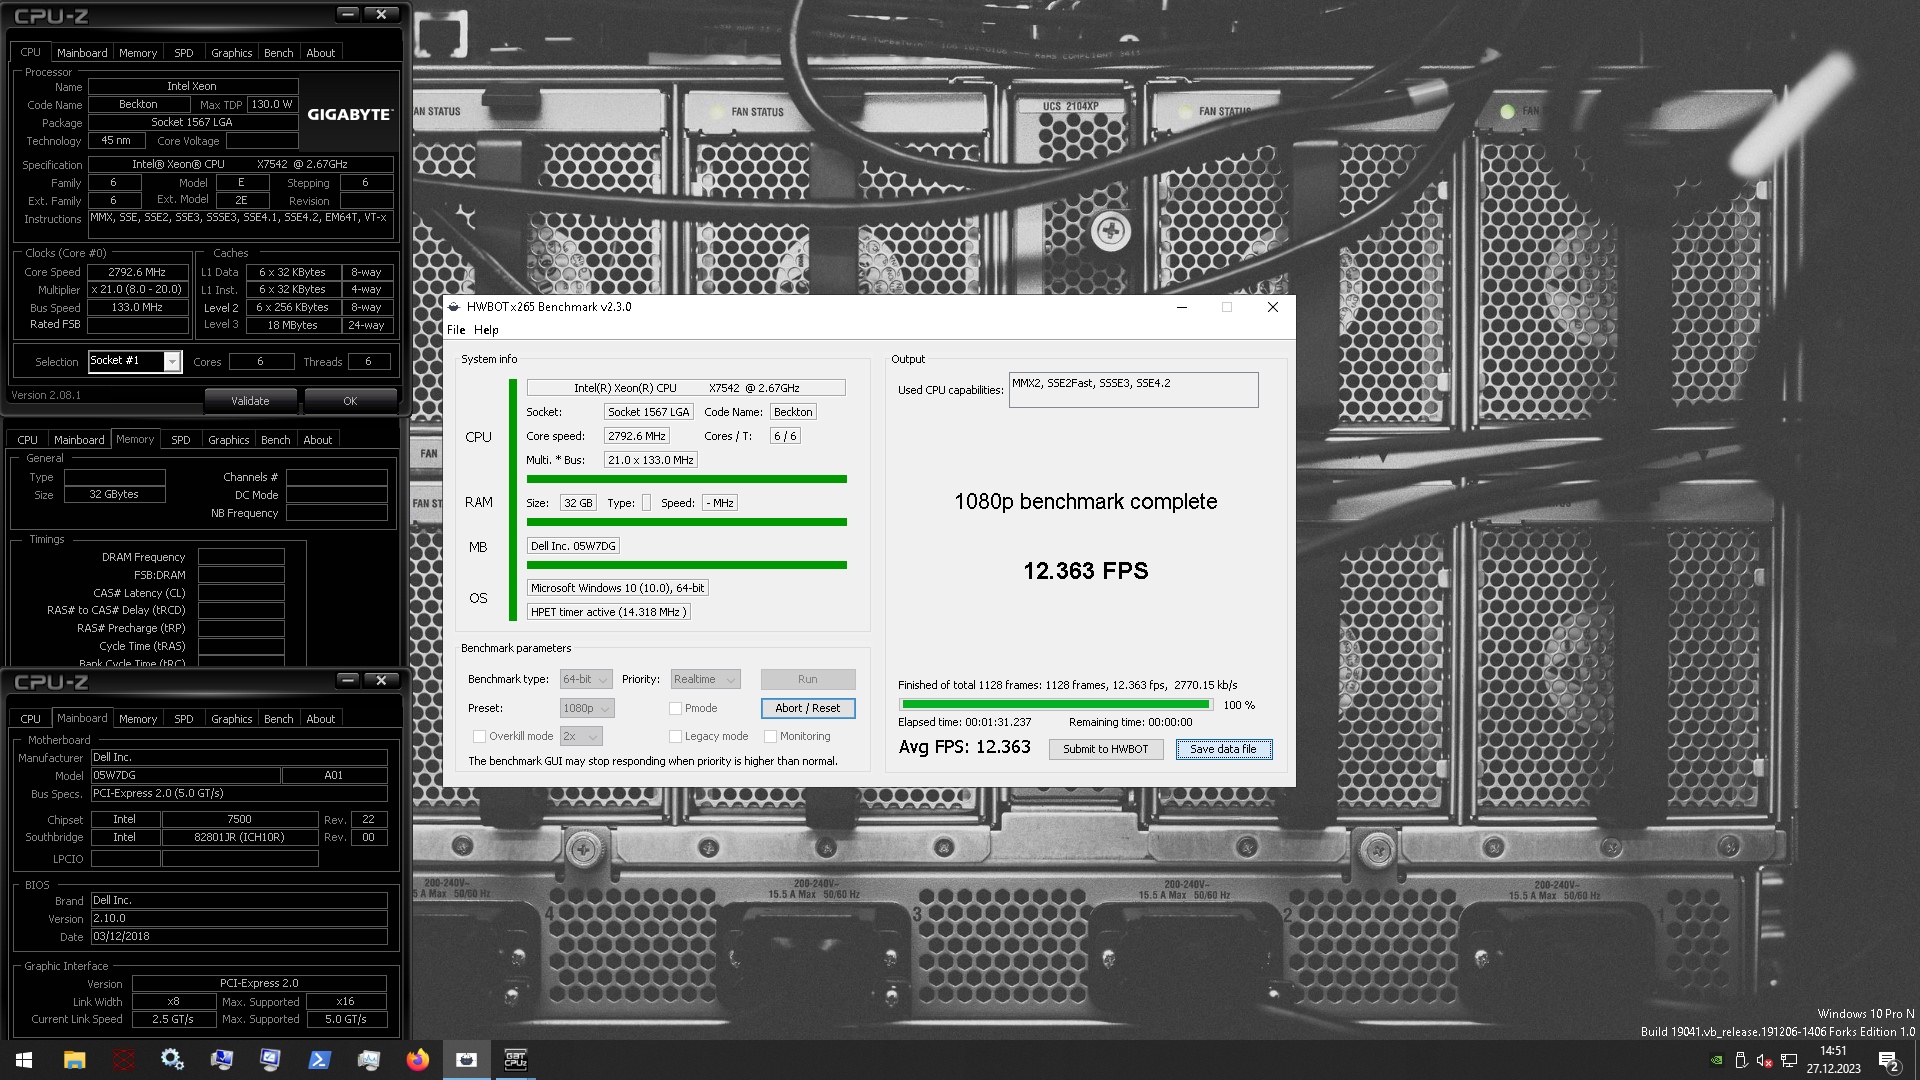The image size is (1920, 1080).
Task: Click the Abort / Reset button
Action: click(x=808, y=708)
